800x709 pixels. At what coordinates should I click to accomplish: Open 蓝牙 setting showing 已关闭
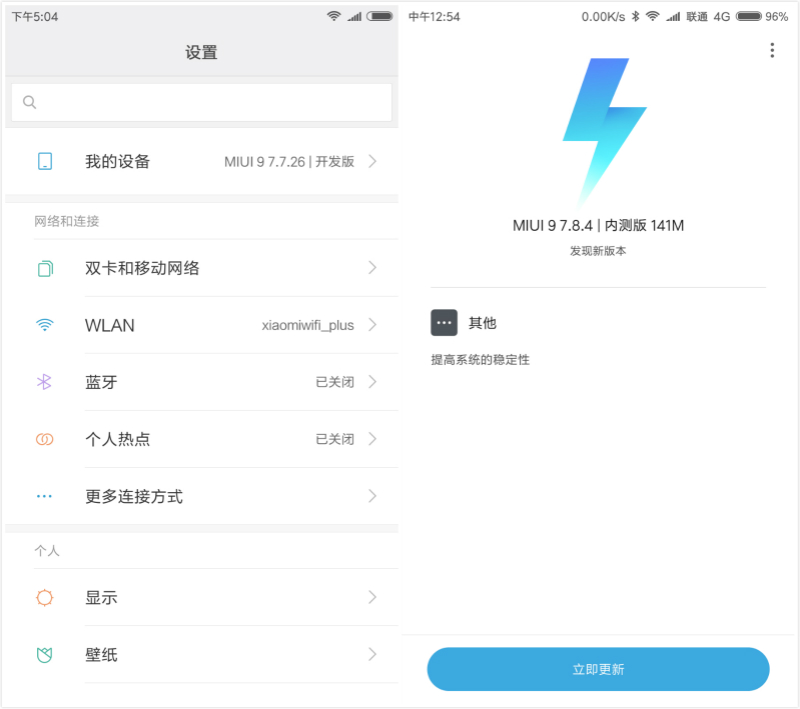click(202, 382)
